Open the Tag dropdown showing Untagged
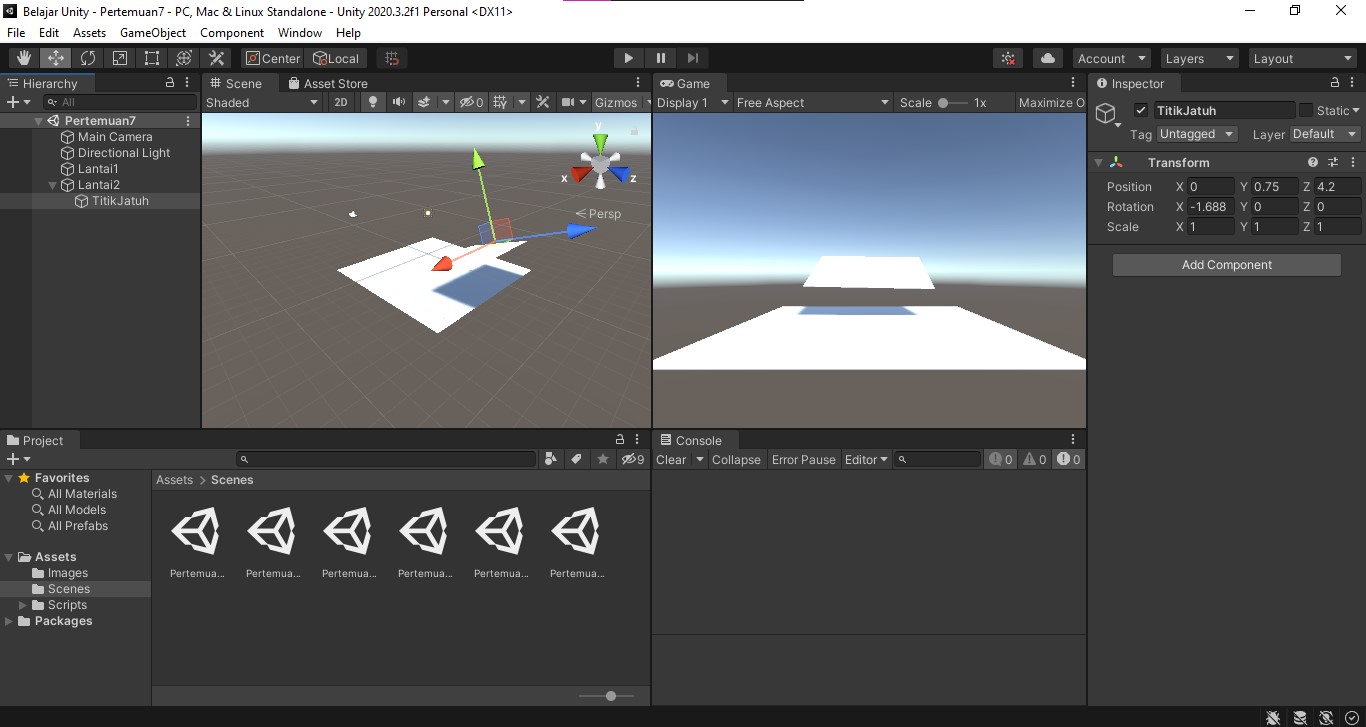The width and height of the screenshot is (1366, 727). [1197, 133]
